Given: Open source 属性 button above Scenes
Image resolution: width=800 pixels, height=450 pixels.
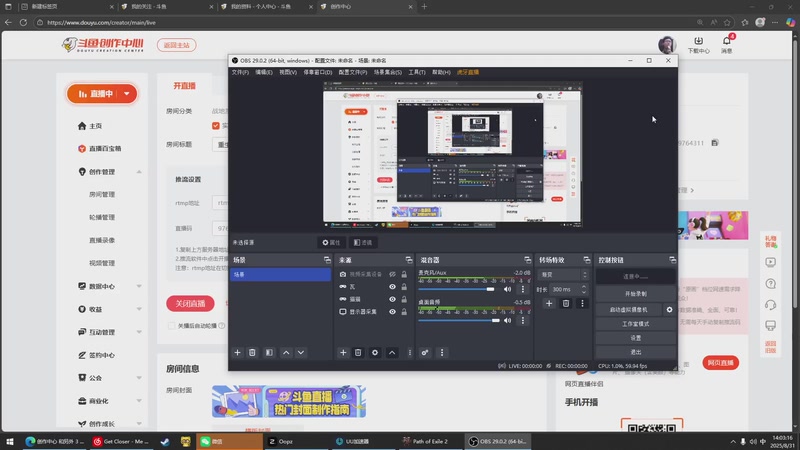Looking at the screenshot, I should [x=331, y=242].
